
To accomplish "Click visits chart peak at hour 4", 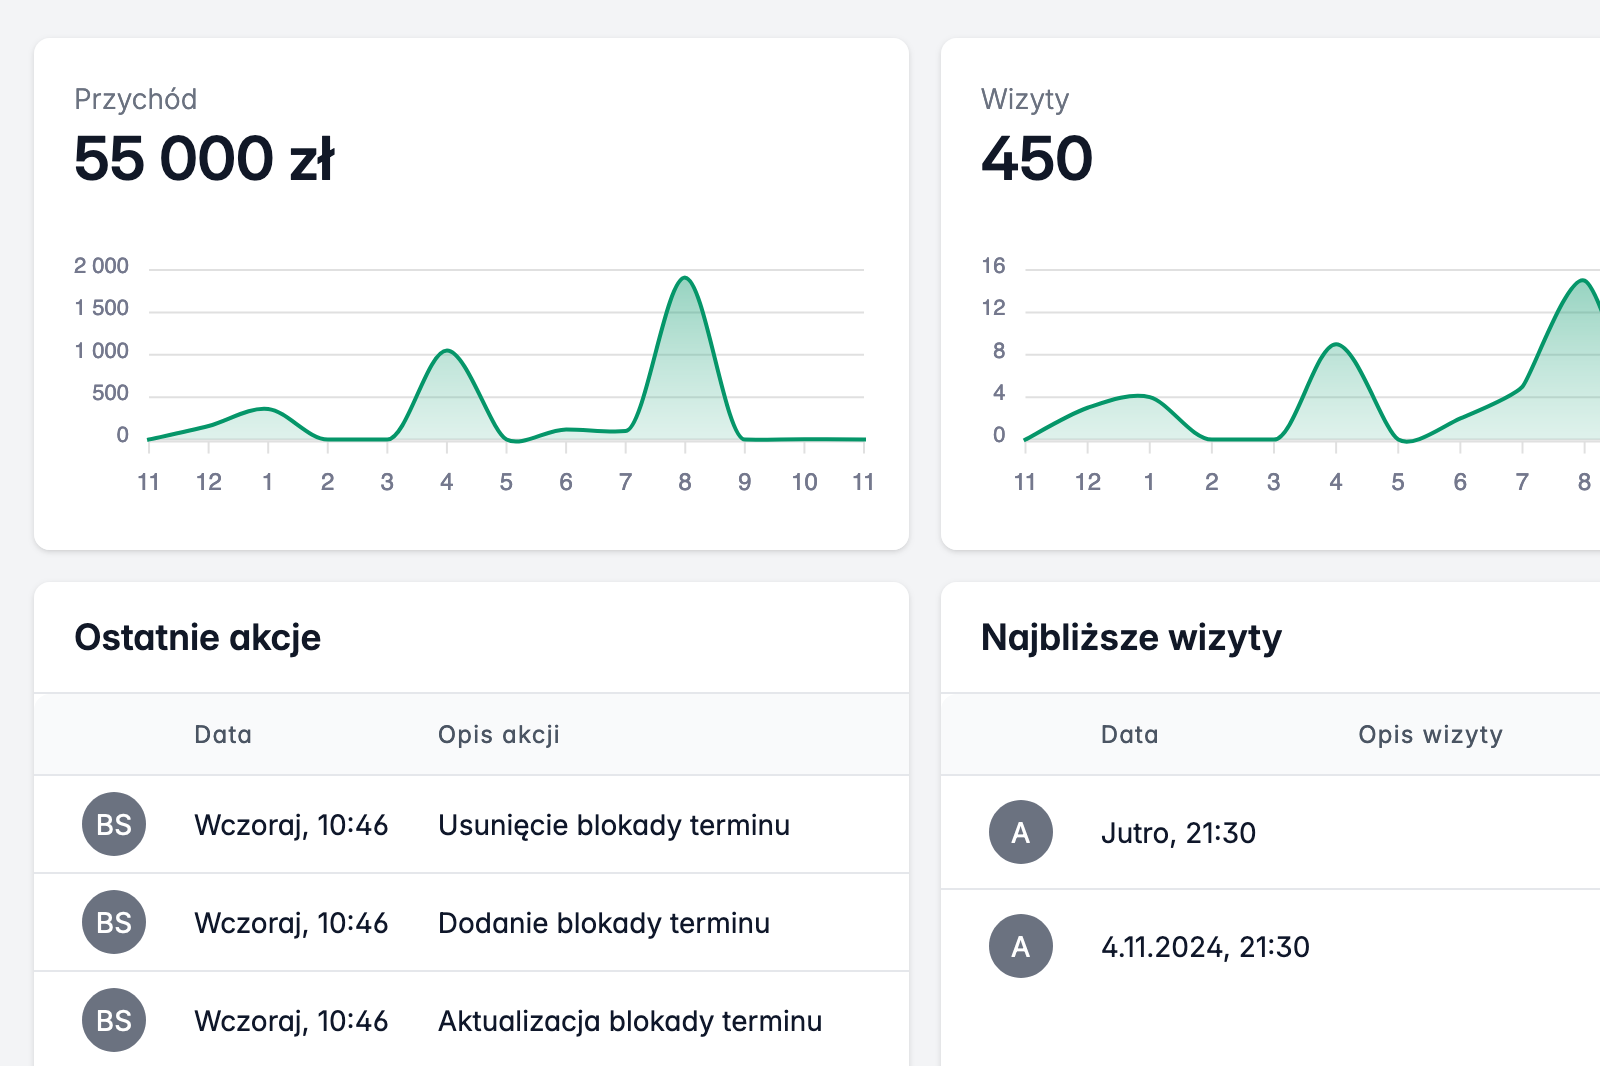I will (1336, 345).
